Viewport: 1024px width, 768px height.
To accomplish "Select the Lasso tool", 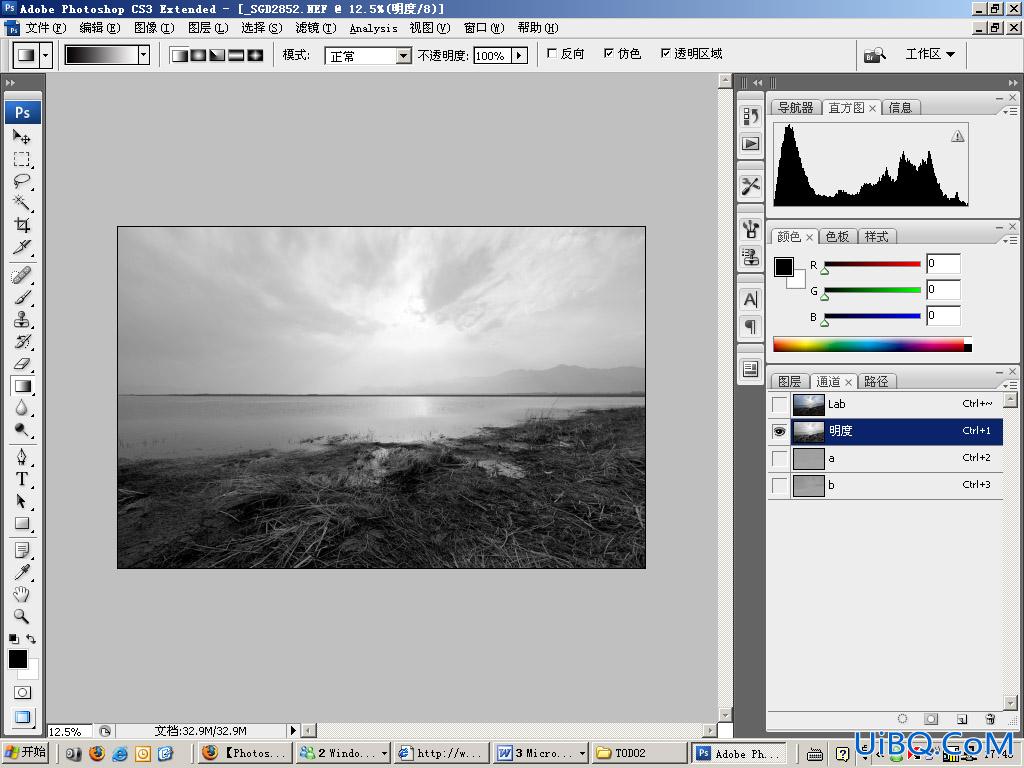I will (x=22, y=181).
